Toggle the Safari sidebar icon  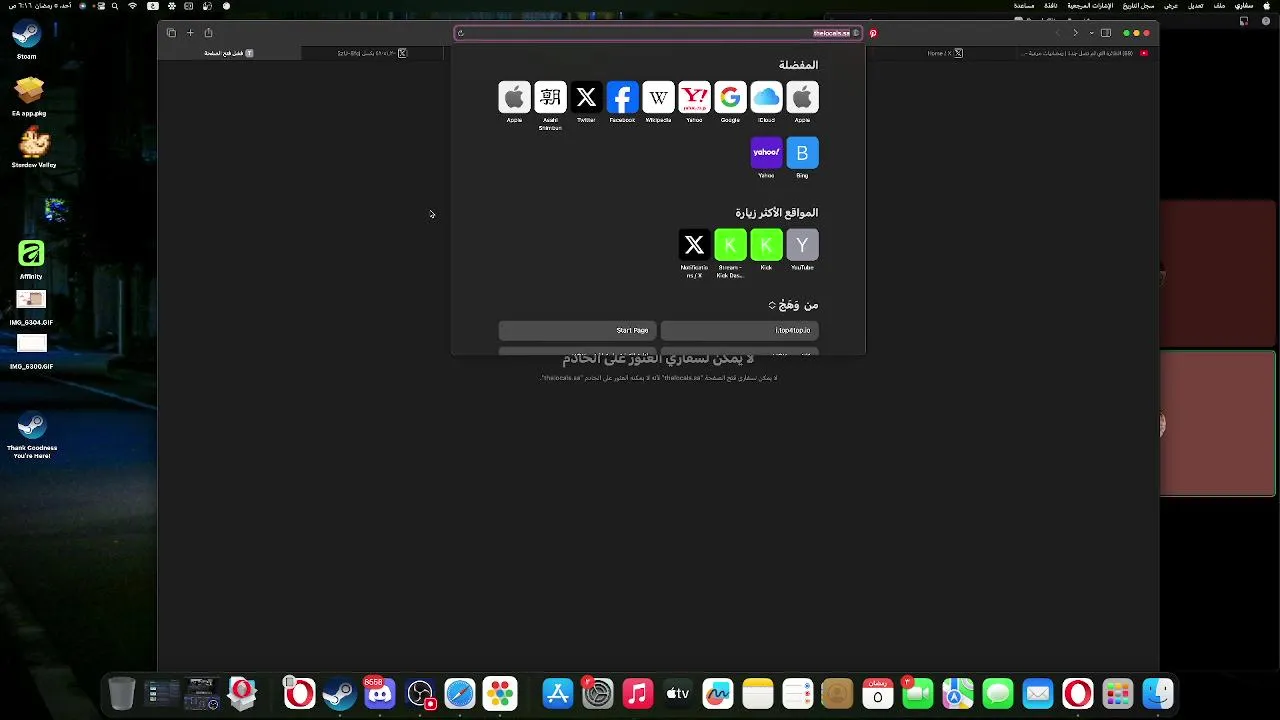click(1105, 33)
